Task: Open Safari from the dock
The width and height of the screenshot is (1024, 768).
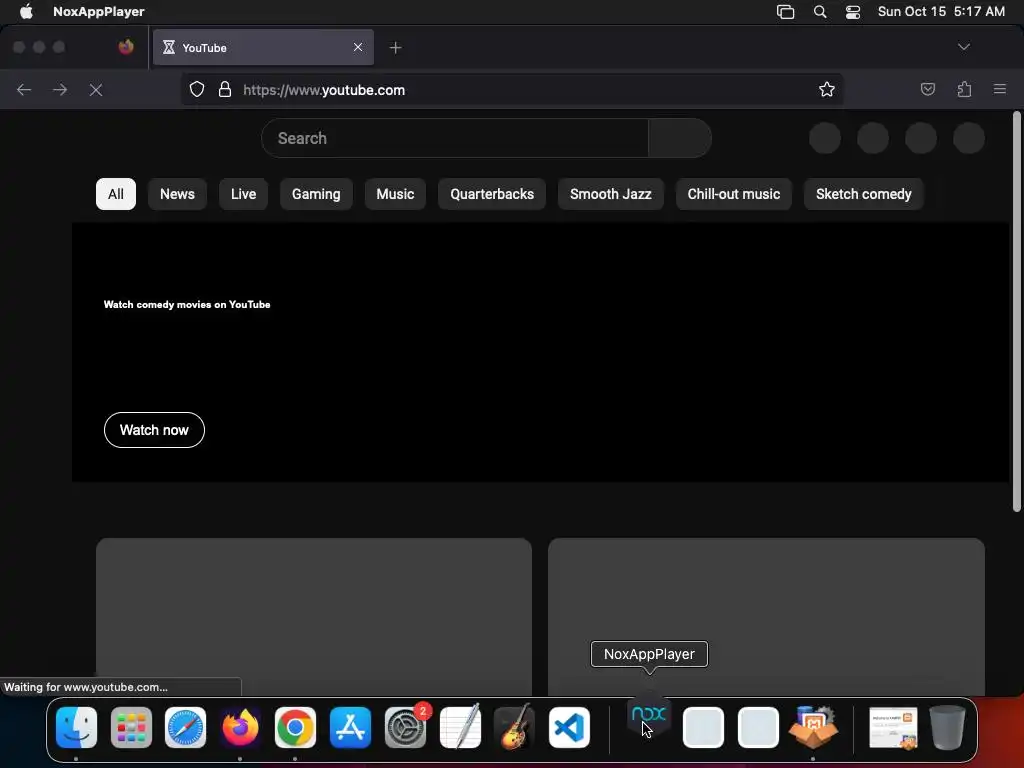Action: pos(185,728)
